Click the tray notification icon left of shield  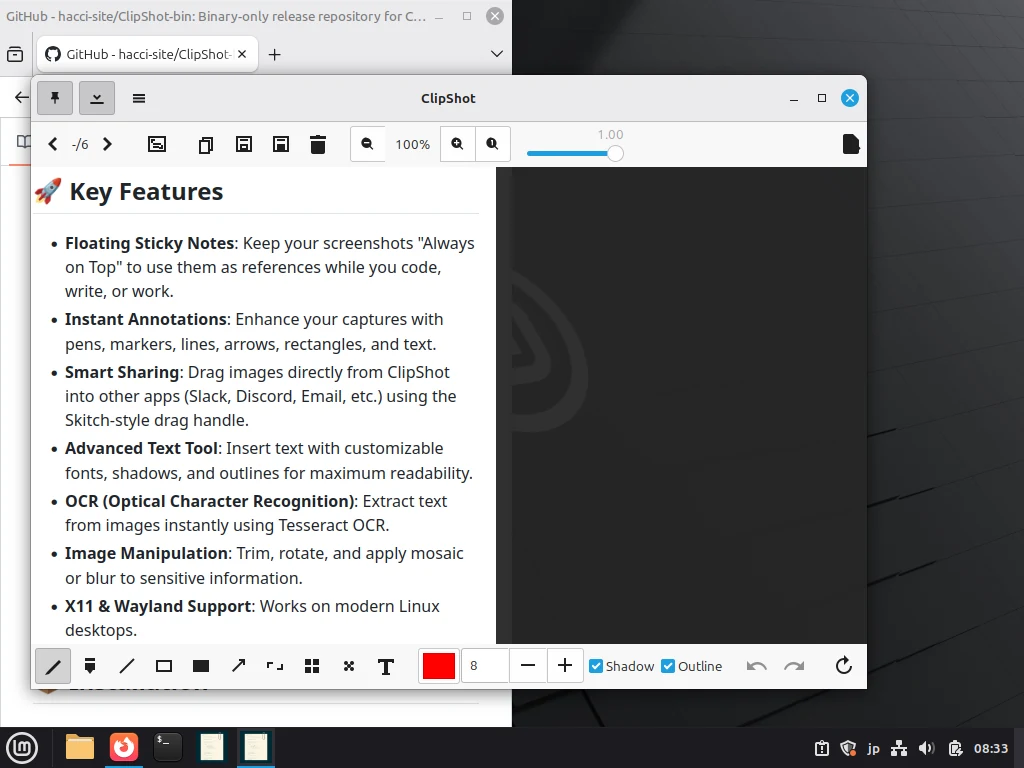[822, 748]
